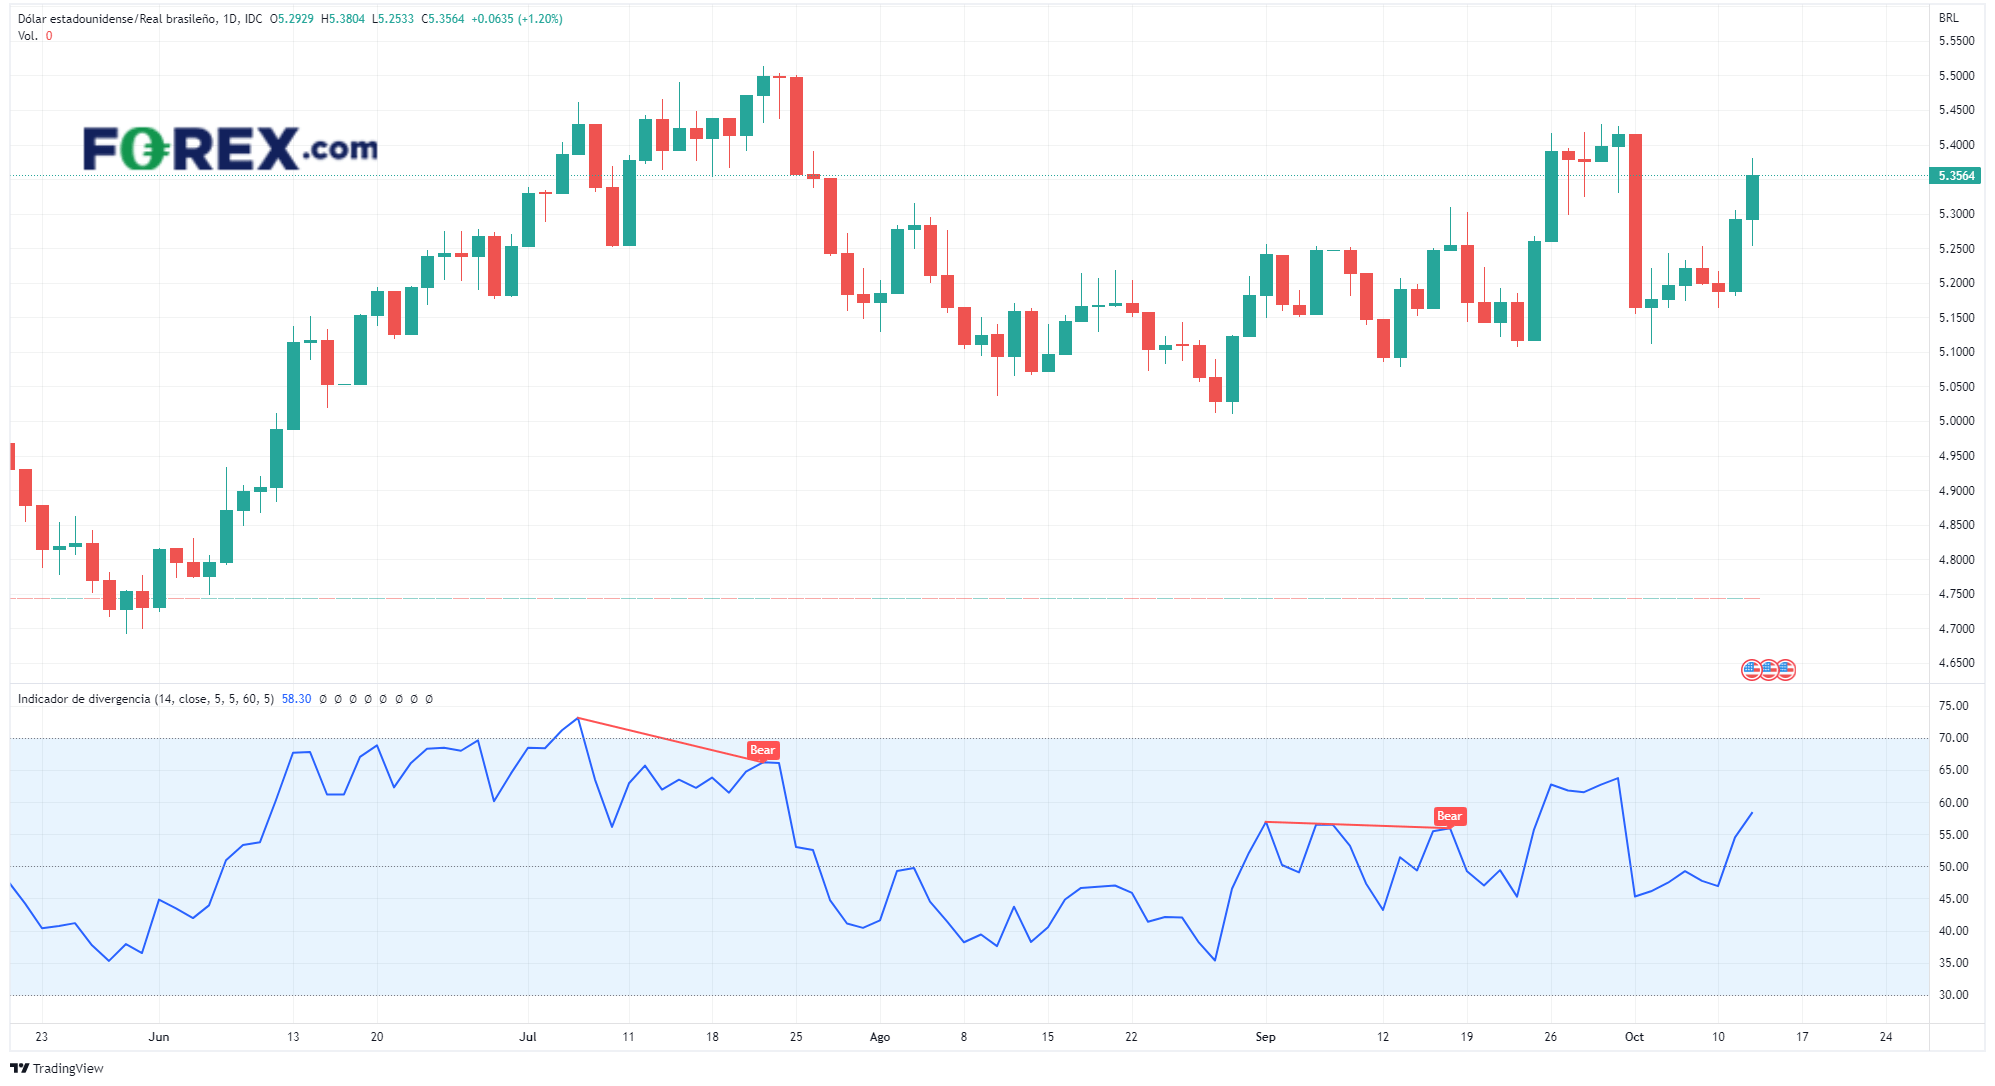This screenshot has width=1995, height=1086.
Task: Click the low value L5.2533
Action: tap(393, 19)
